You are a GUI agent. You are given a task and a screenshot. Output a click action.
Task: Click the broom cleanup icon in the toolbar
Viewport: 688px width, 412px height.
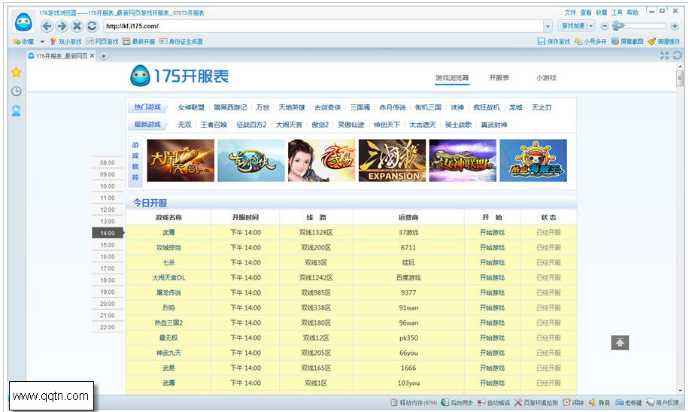coord(651,41)
